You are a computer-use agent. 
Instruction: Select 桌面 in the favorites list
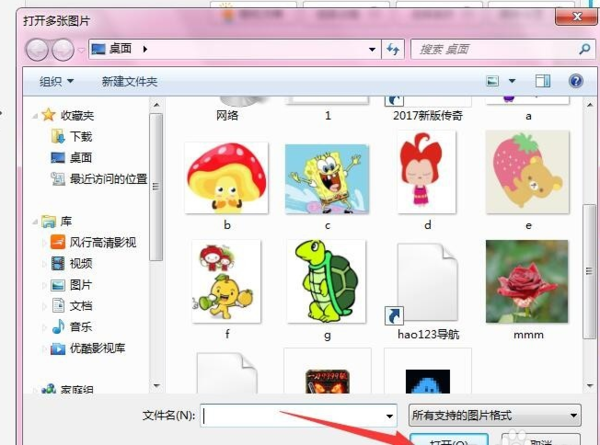[x=72, y=157]
